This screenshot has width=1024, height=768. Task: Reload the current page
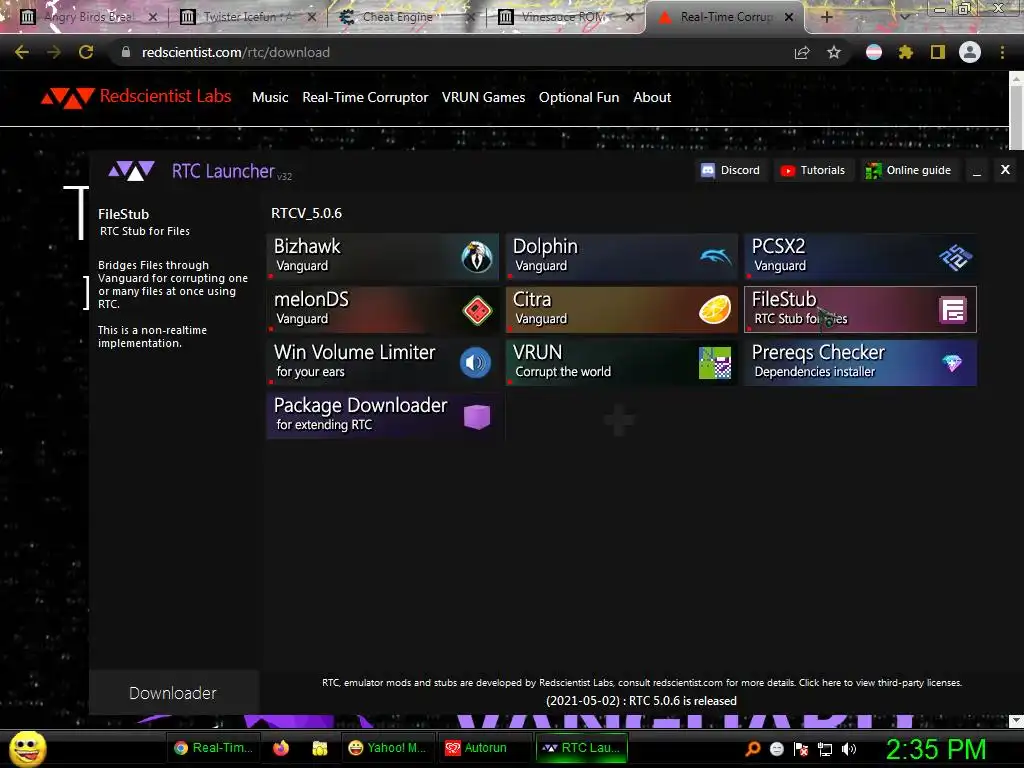coord(86,52)
